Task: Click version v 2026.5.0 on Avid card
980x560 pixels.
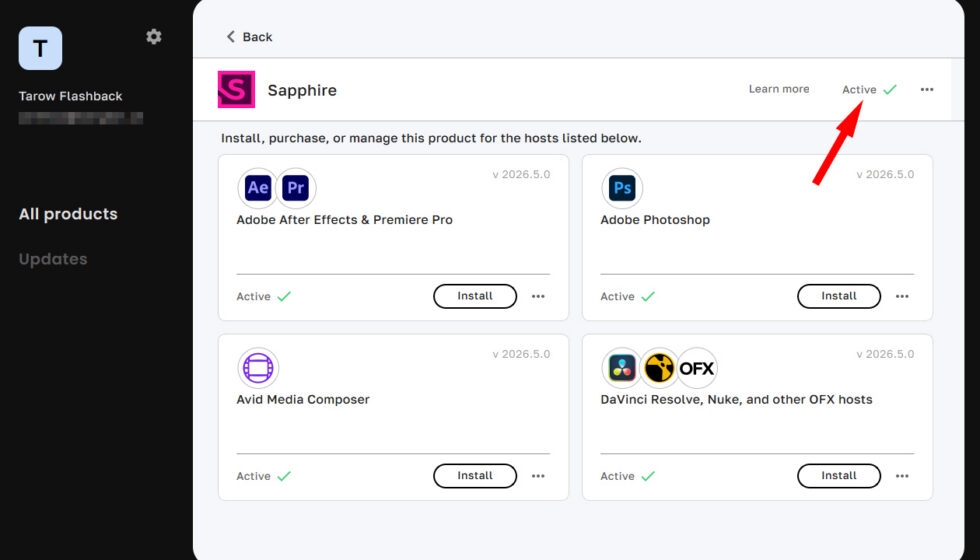Action: pos(521,354)
